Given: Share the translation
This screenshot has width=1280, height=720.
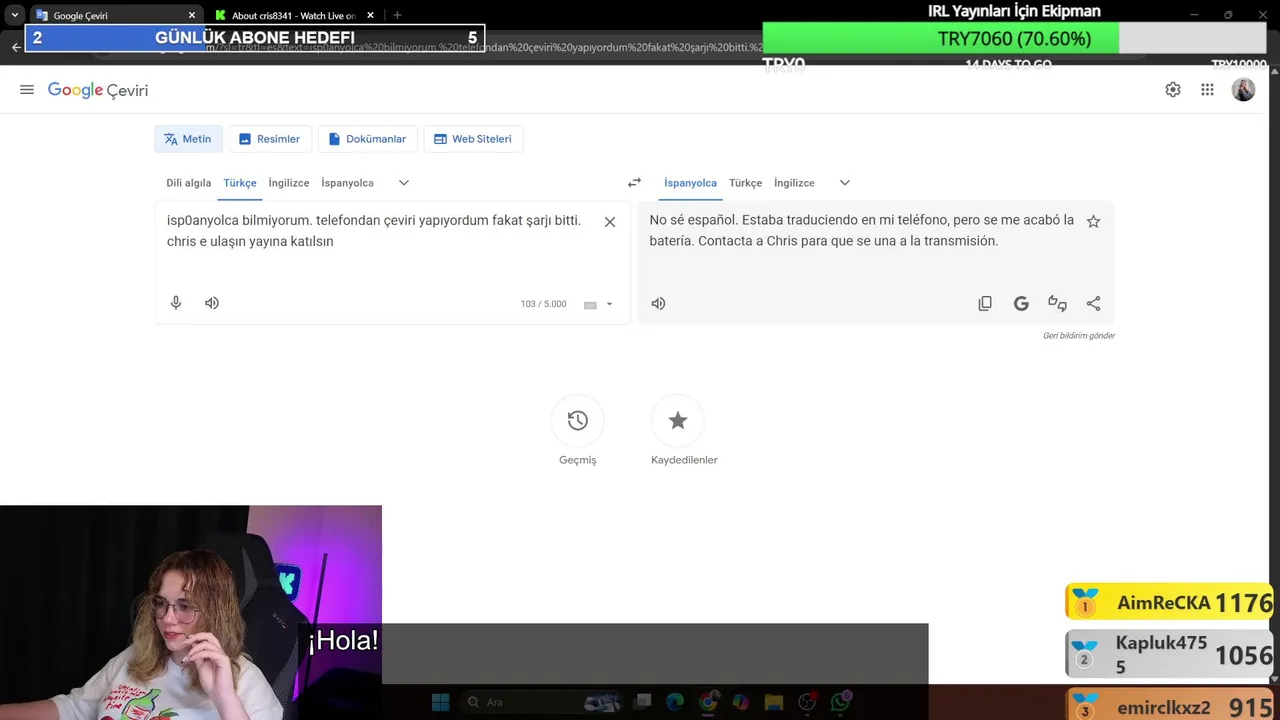Looking at the screenshot, I should click(x=1093, y=303).
